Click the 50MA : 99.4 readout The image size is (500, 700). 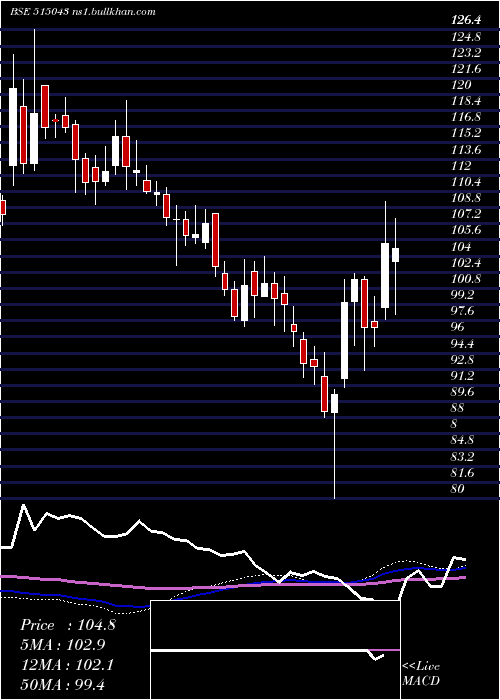click(x=62, y=684)
